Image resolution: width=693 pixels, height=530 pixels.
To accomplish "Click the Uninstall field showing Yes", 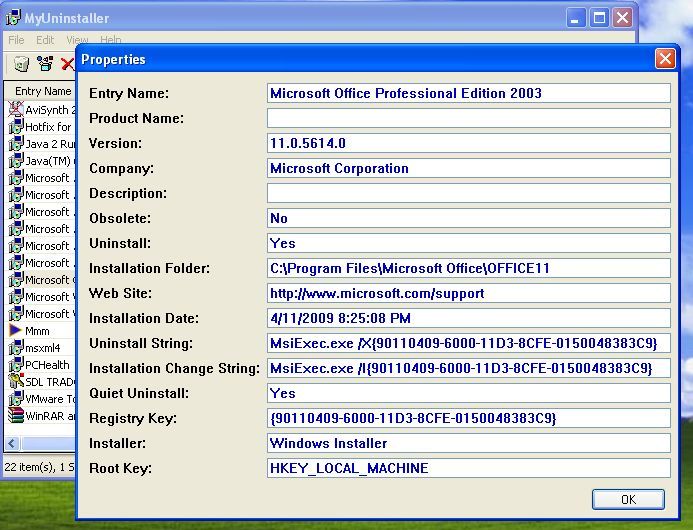I will coord(468,243).
